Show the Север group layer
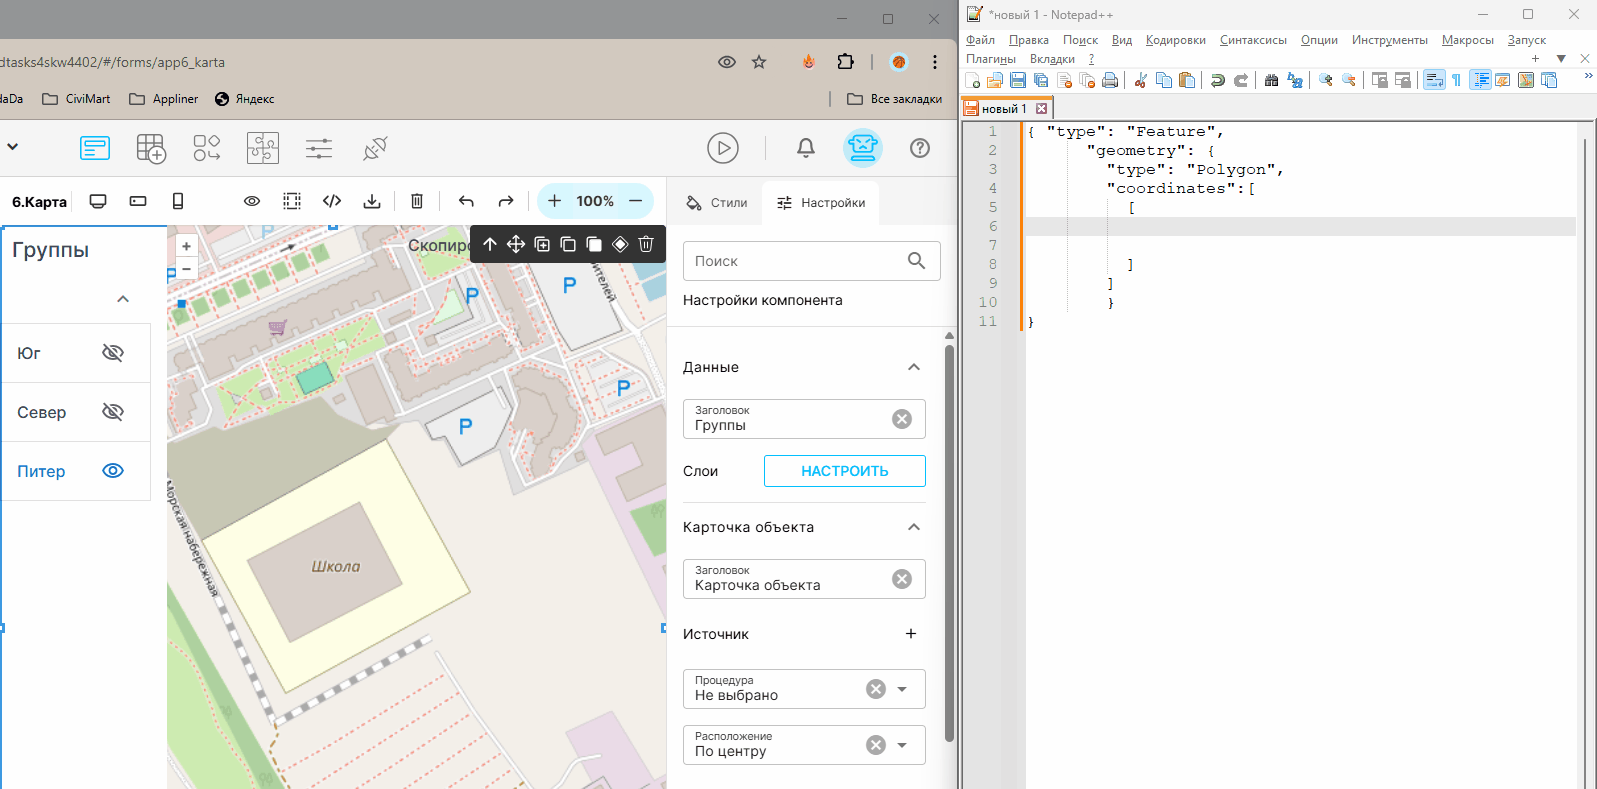Image resolution: width=1597 pixels, height=789 pixels. click(113, 412)
